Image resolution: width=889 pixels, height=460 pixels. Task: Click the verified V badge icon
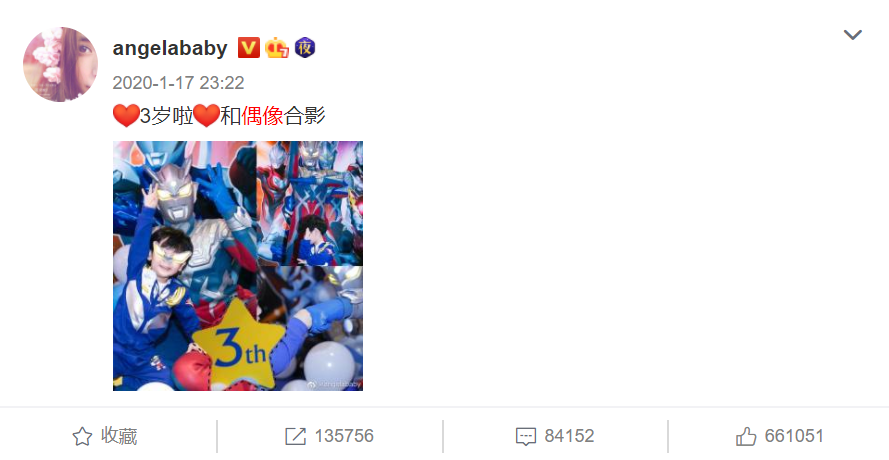tap(248, 48)
